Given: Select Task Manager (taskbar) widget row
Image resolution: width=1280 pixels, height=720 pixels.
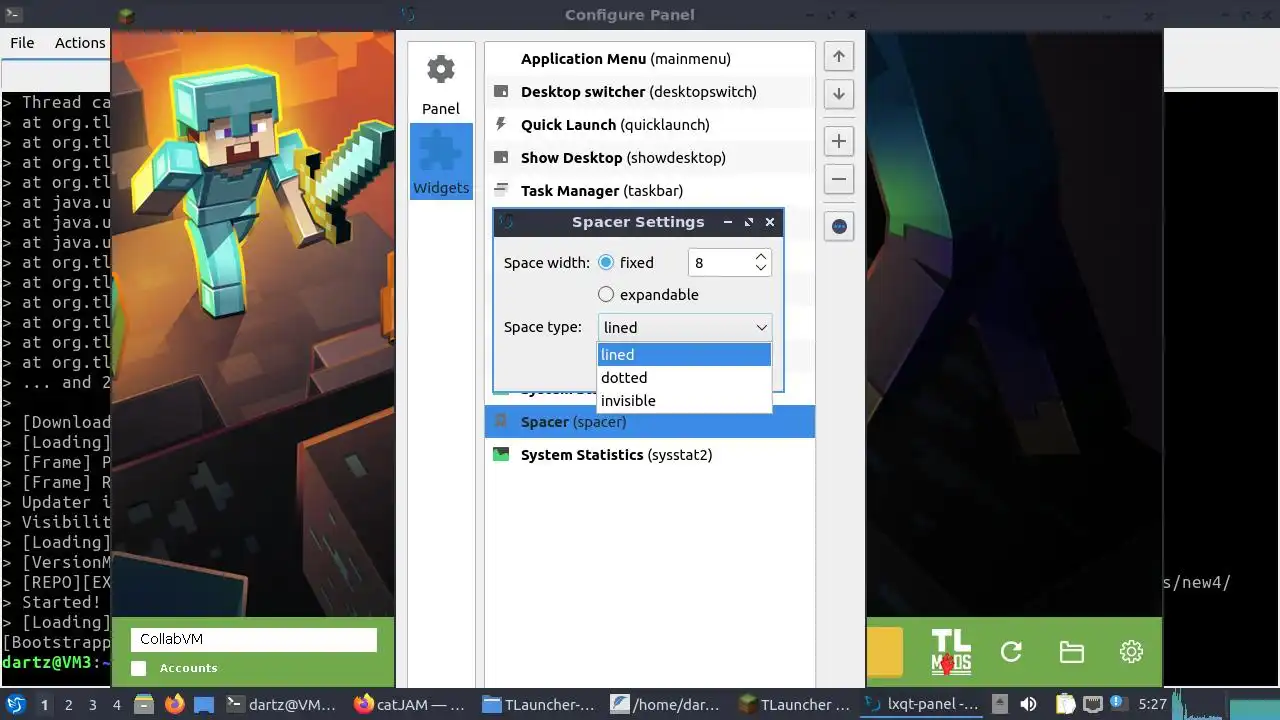Looking at the screenshot, I should point(650,191).
